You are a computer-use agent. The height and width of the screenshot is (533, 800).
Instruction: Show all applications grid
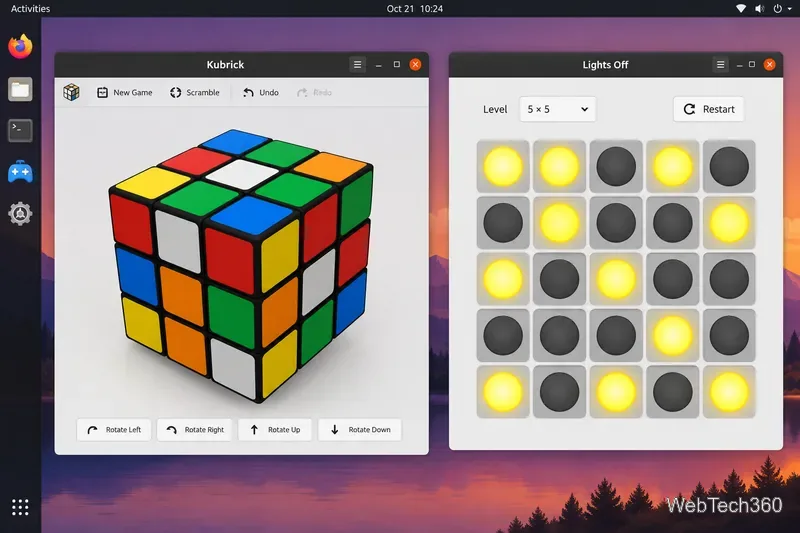[x=20, y=507]
